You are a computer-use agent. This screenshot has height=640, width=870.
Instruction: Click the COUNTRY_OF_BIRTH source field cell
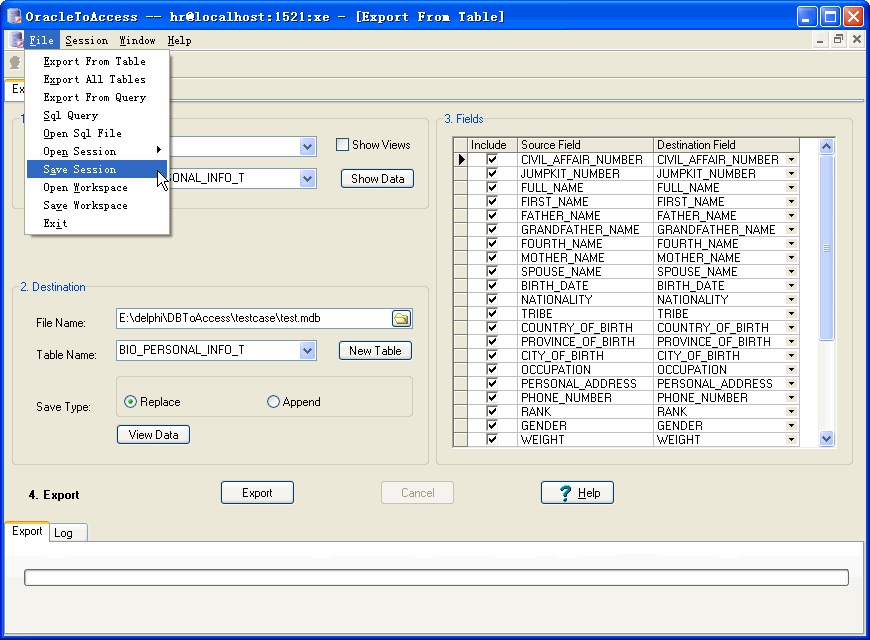pyautogui.click(x=585, y=327)
